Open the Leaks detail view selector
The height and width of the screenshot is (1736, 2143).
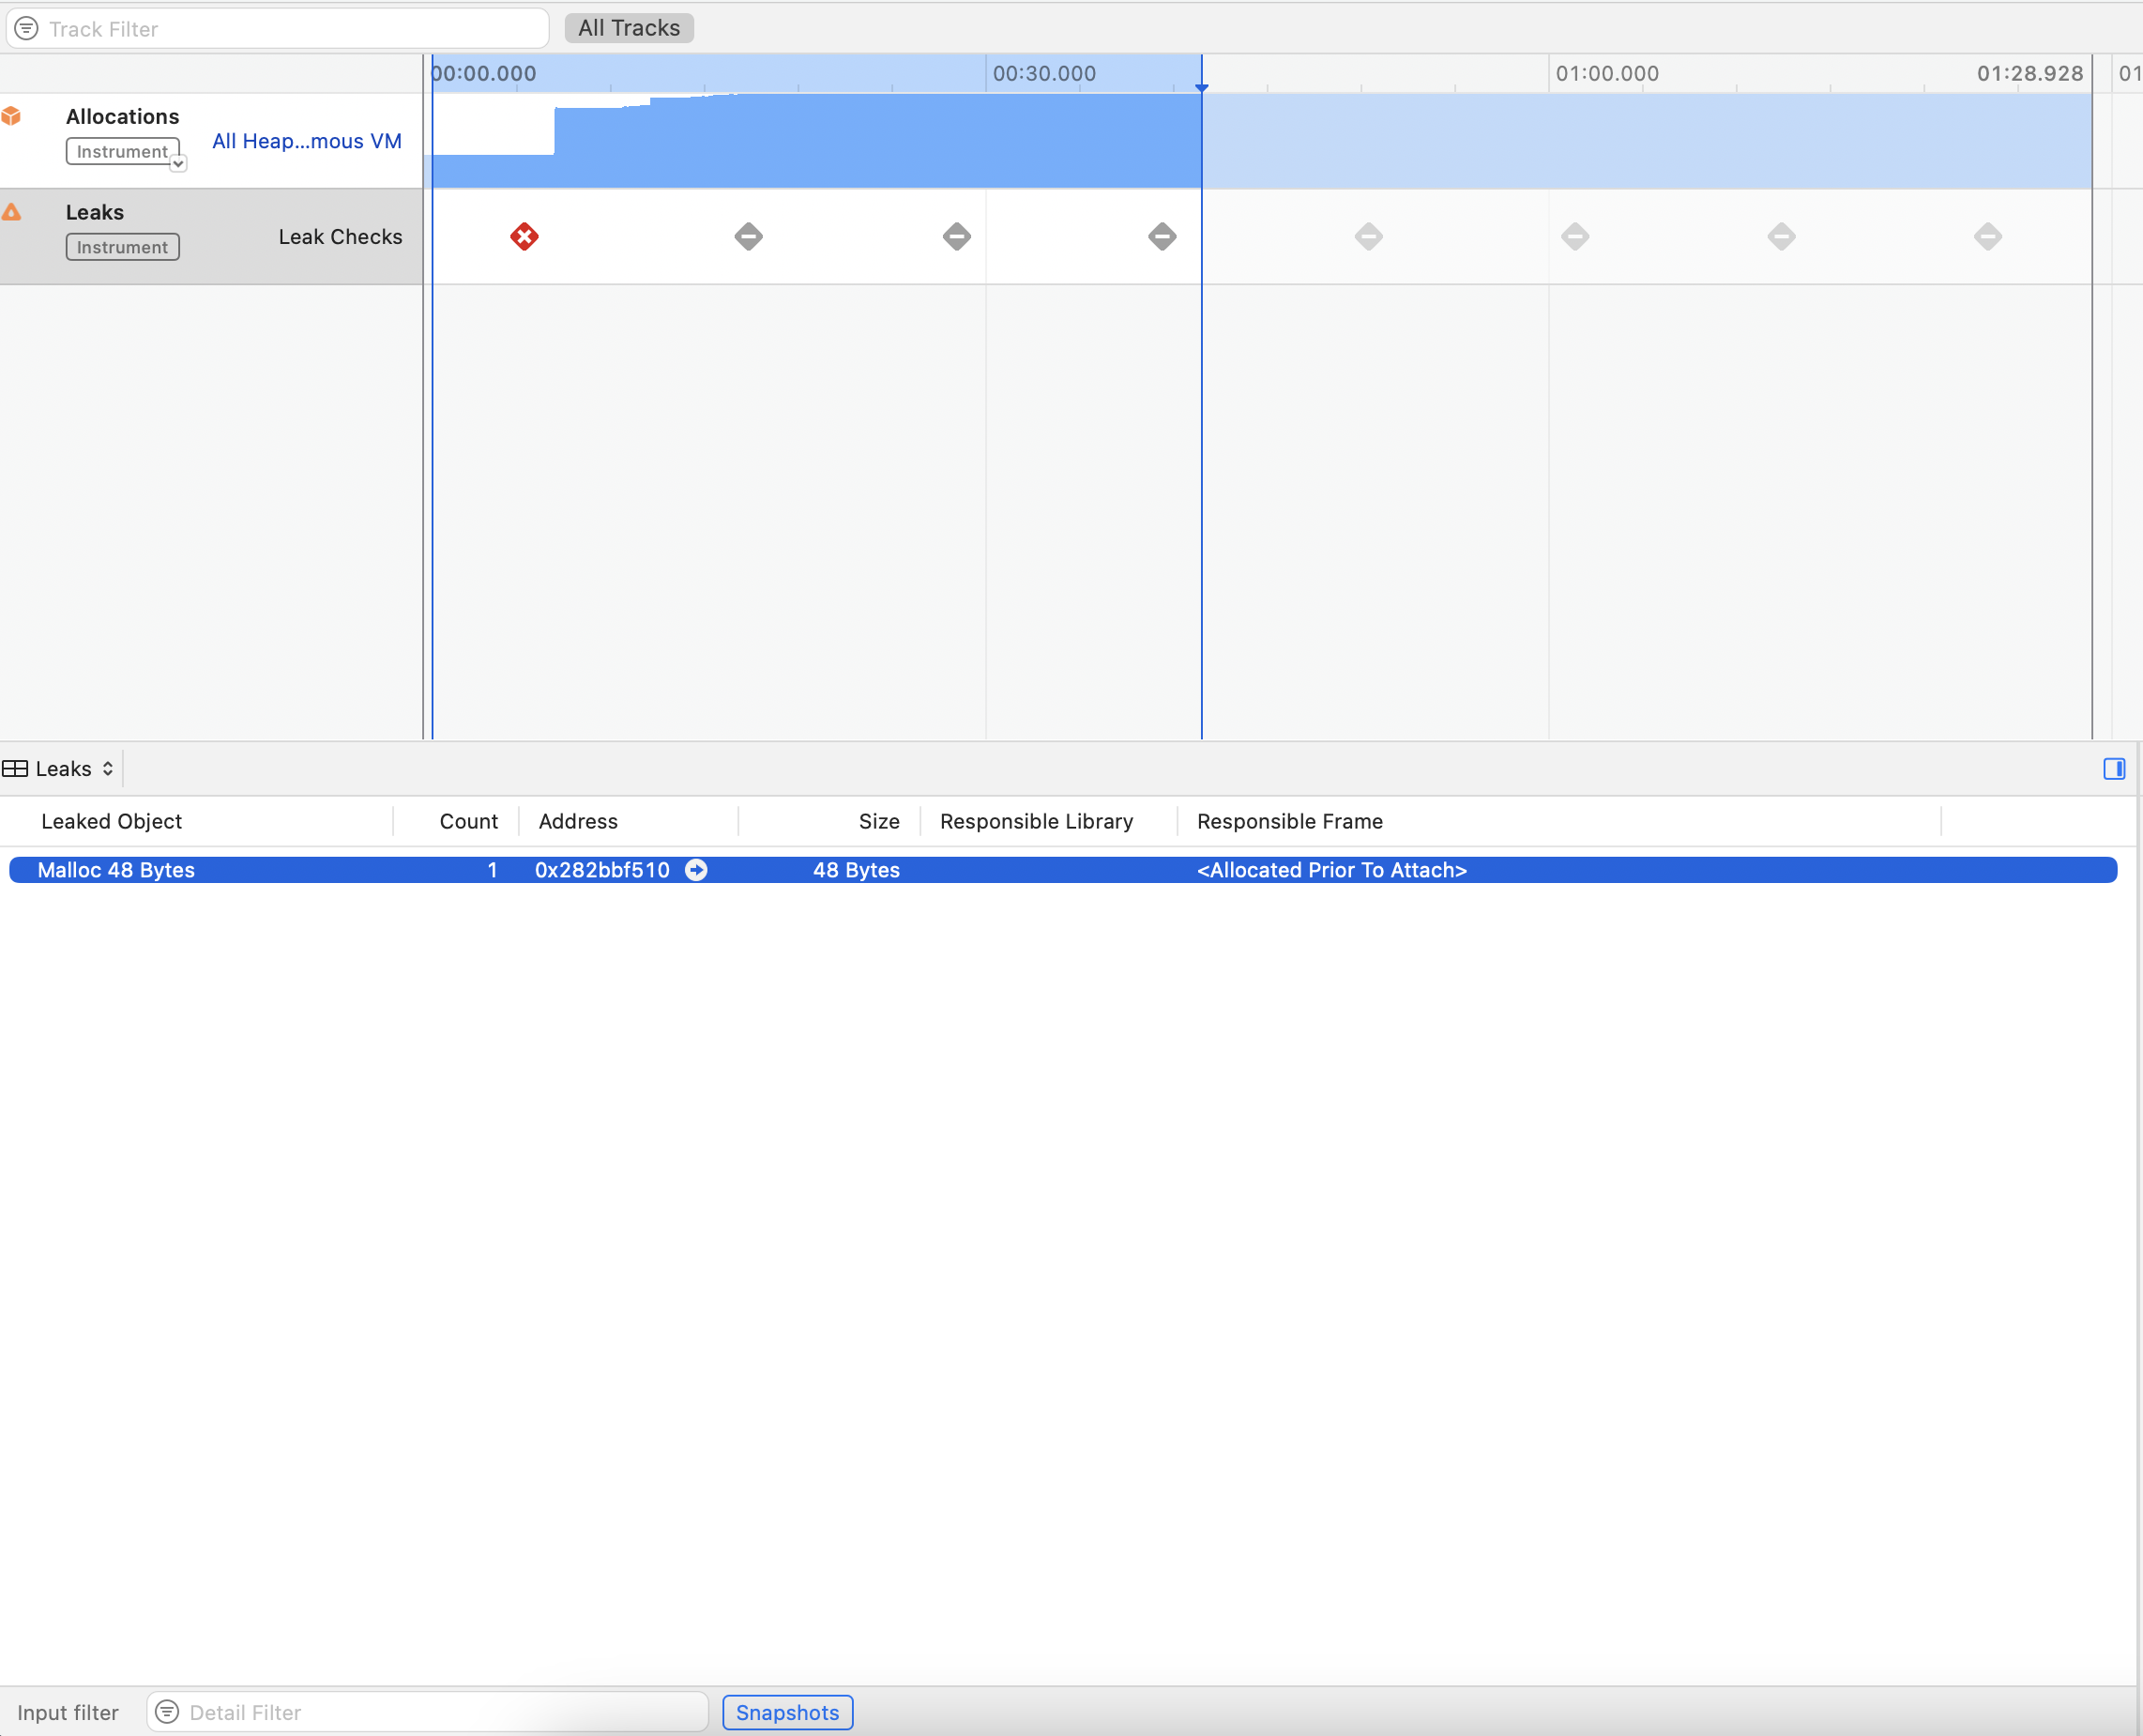click(107, 768)
